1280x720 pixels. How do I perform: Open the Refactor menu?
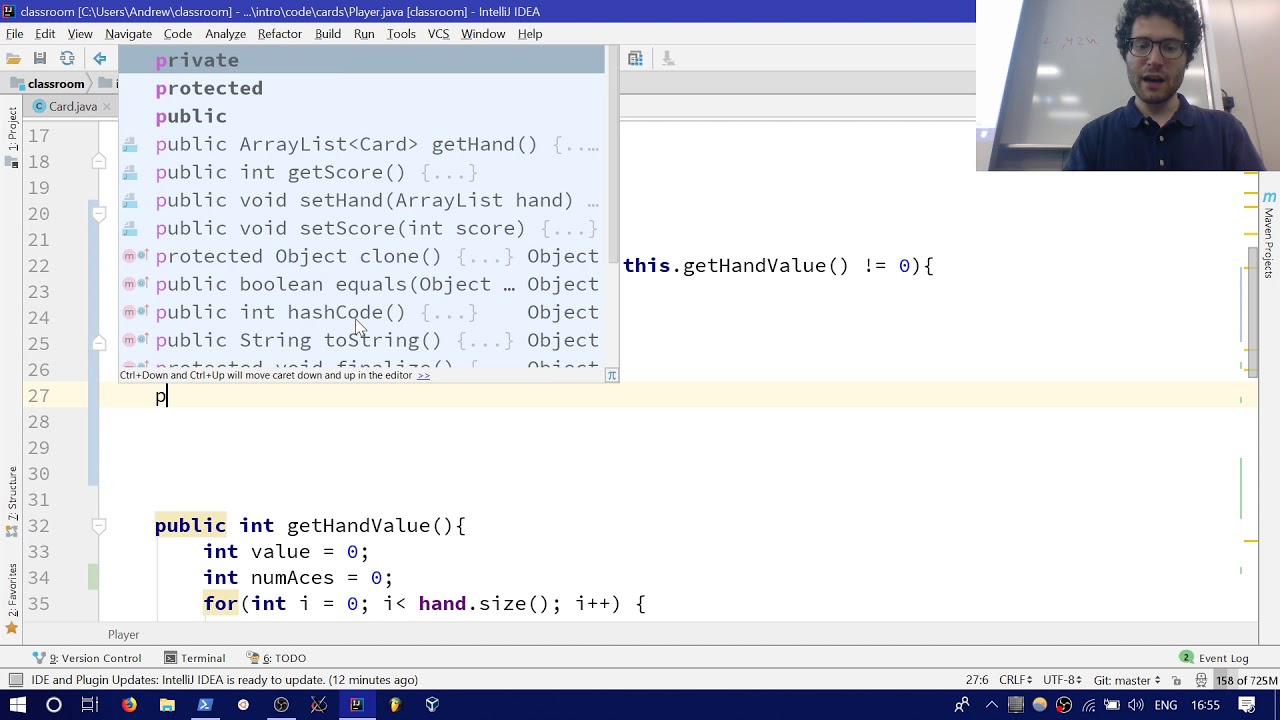(x=279, y=34)
